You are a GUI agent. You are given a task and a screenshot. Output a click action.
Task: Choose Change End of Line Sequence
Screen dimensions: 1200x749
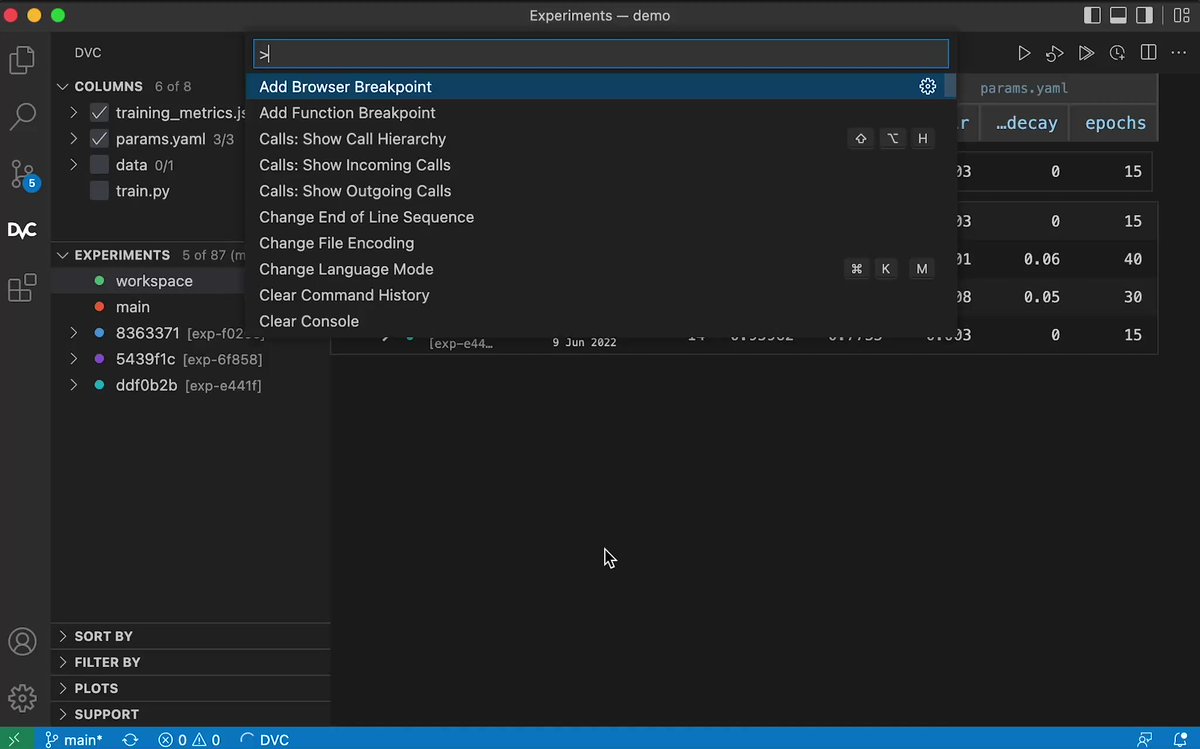pos(600,217)
